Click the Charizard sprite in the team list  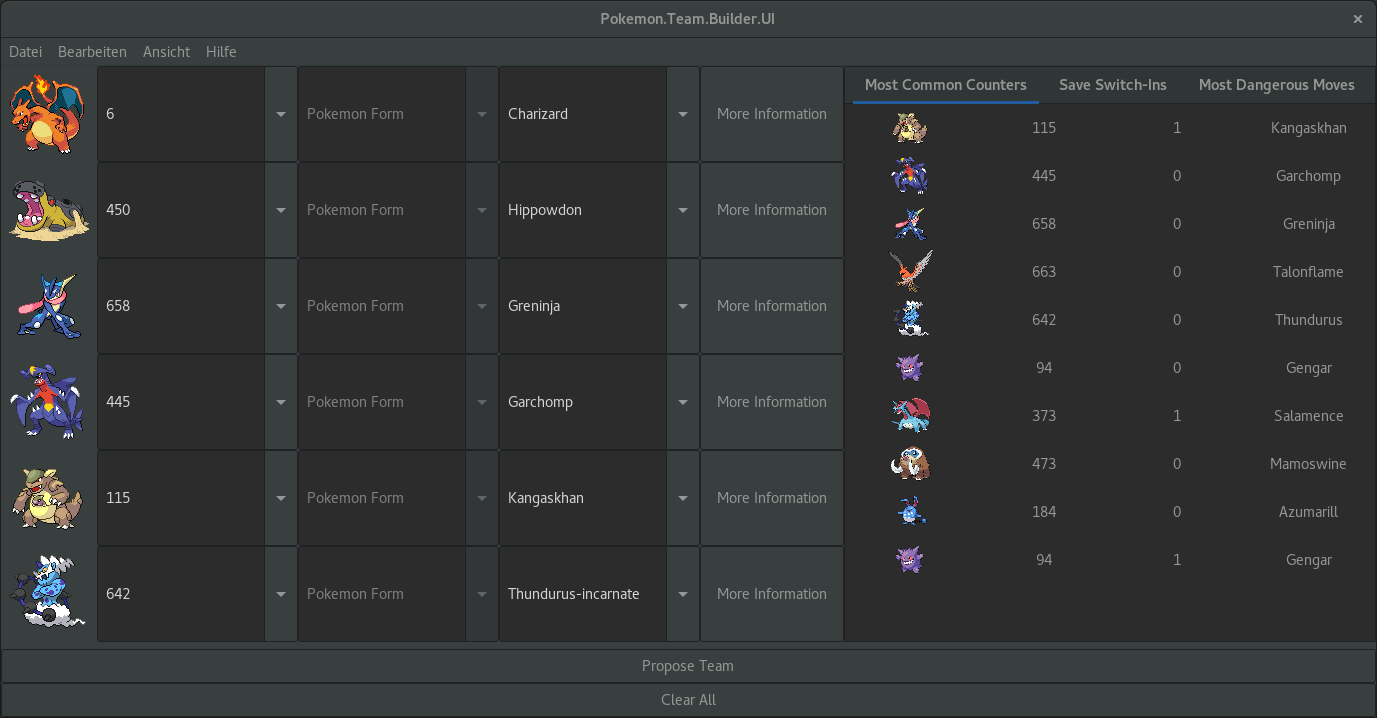(47, 114)
